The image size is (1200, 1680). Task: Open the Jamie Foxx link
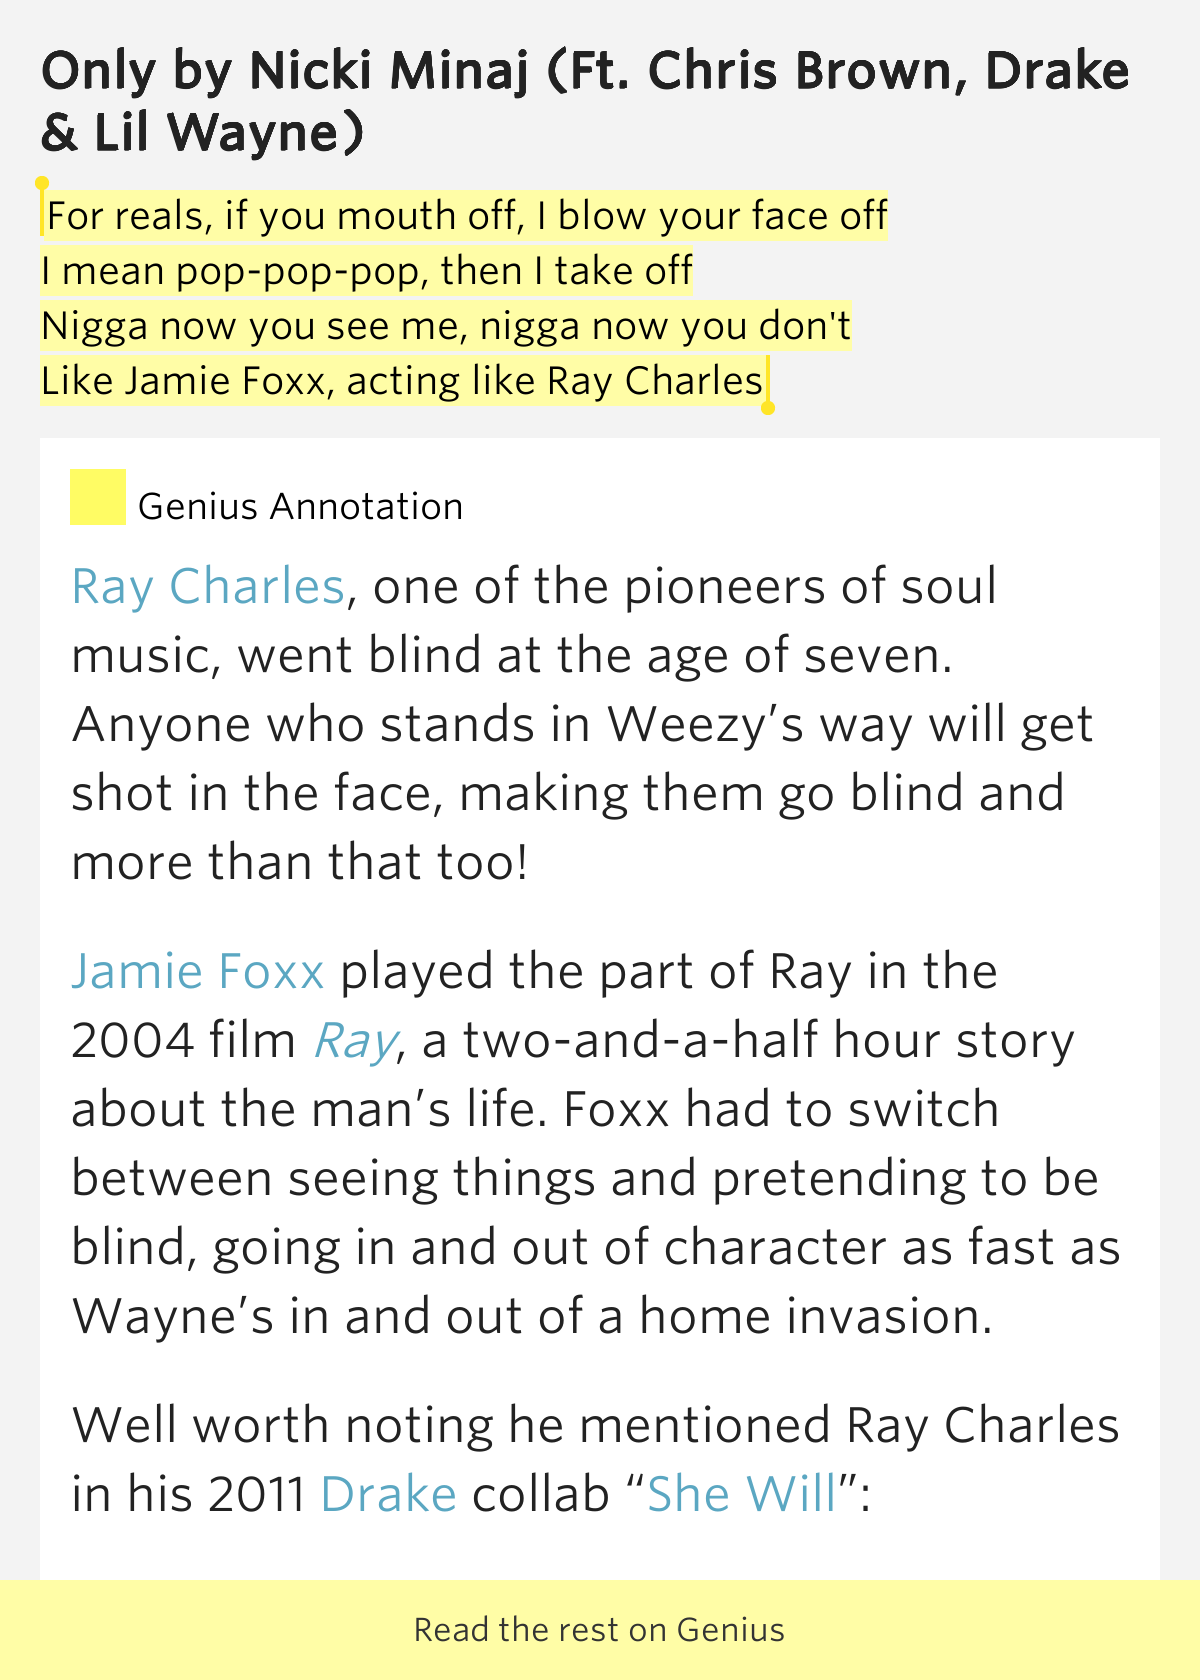pyautogui.click(x=198, y=972)
